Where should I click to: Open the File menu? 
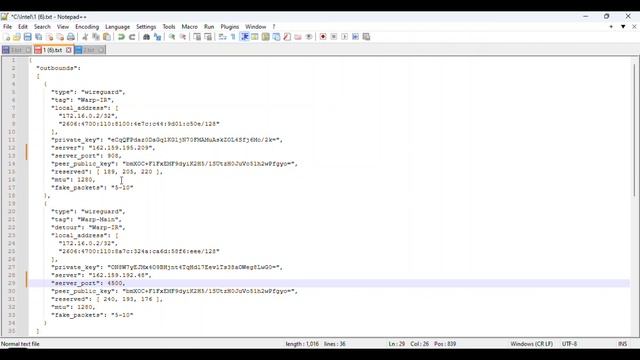(7, 27)
